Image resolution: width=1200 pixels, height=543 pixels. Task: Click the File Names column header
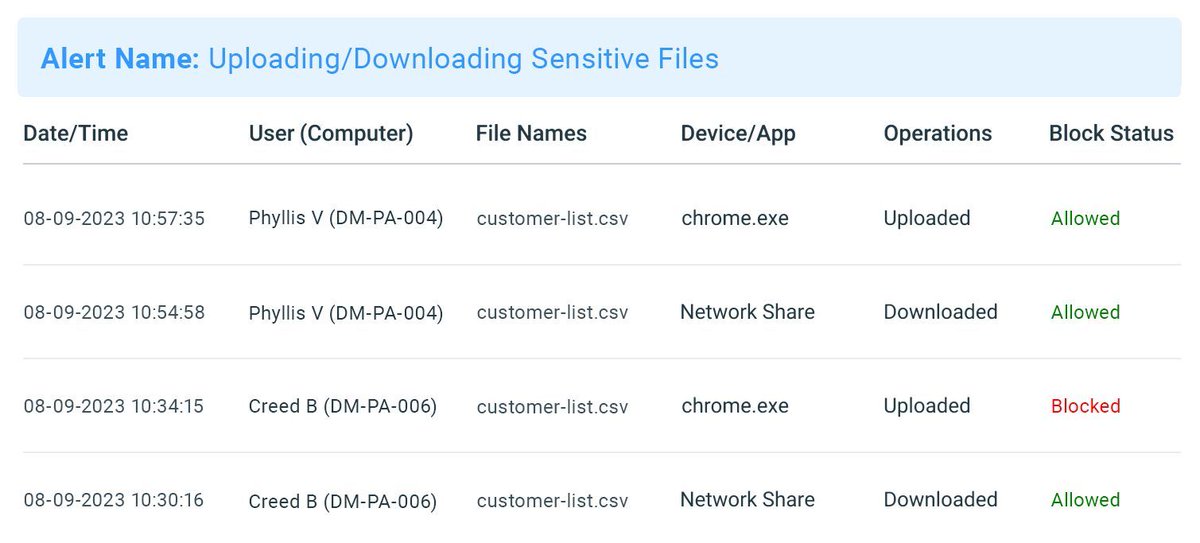(531, 133)
